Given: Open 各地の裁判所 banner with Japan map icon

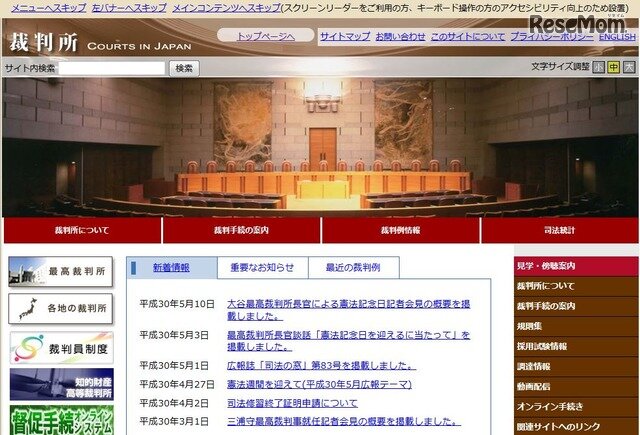Looking at the screenshot, I should pos(60,308).
